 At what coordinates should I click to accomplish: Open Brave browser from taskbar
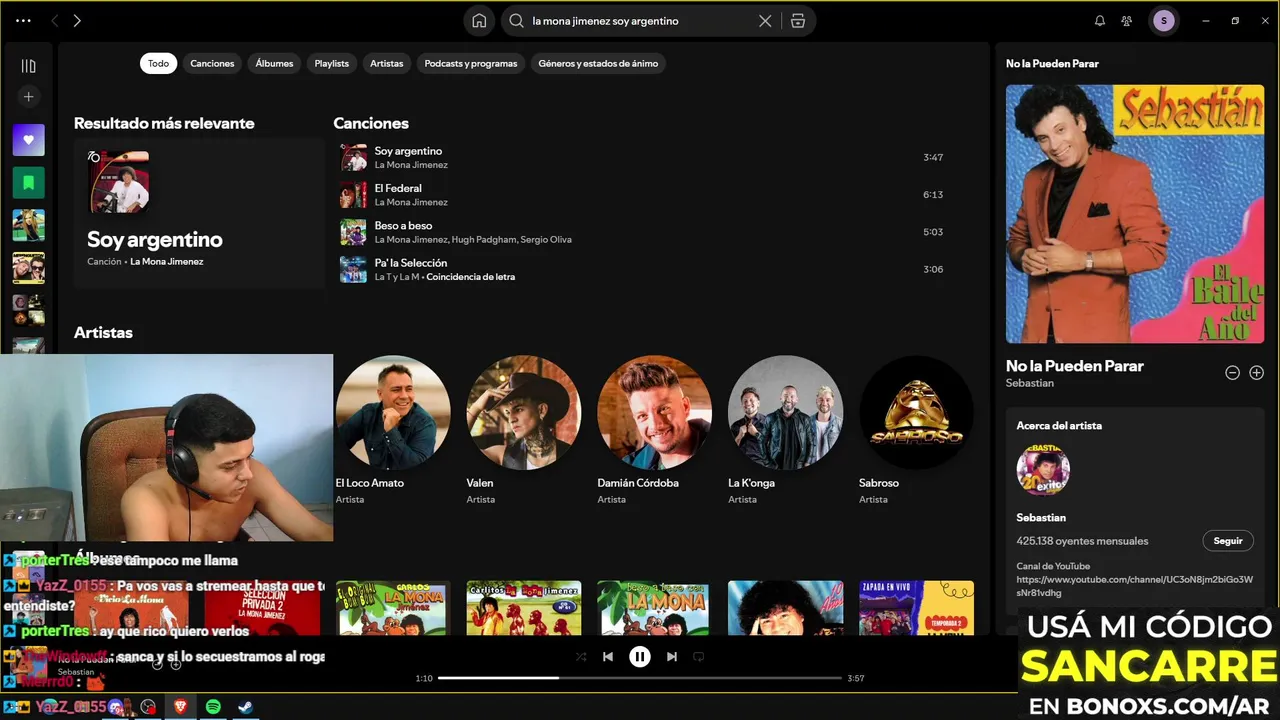tap(180, 707)
